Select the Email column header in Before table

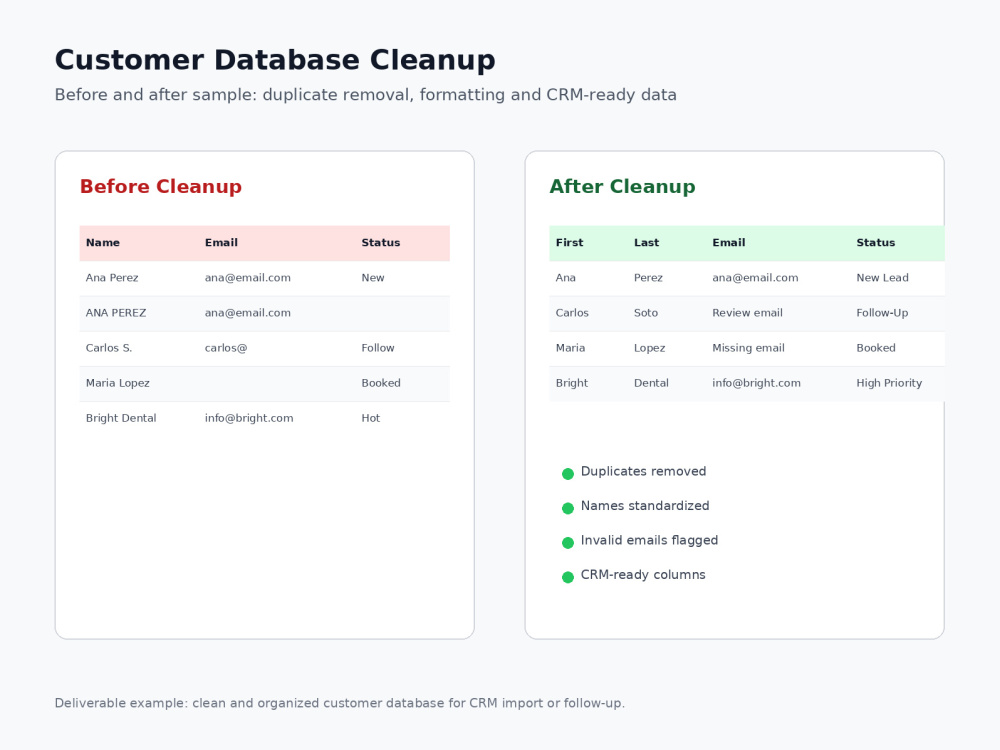click(221, 242)
